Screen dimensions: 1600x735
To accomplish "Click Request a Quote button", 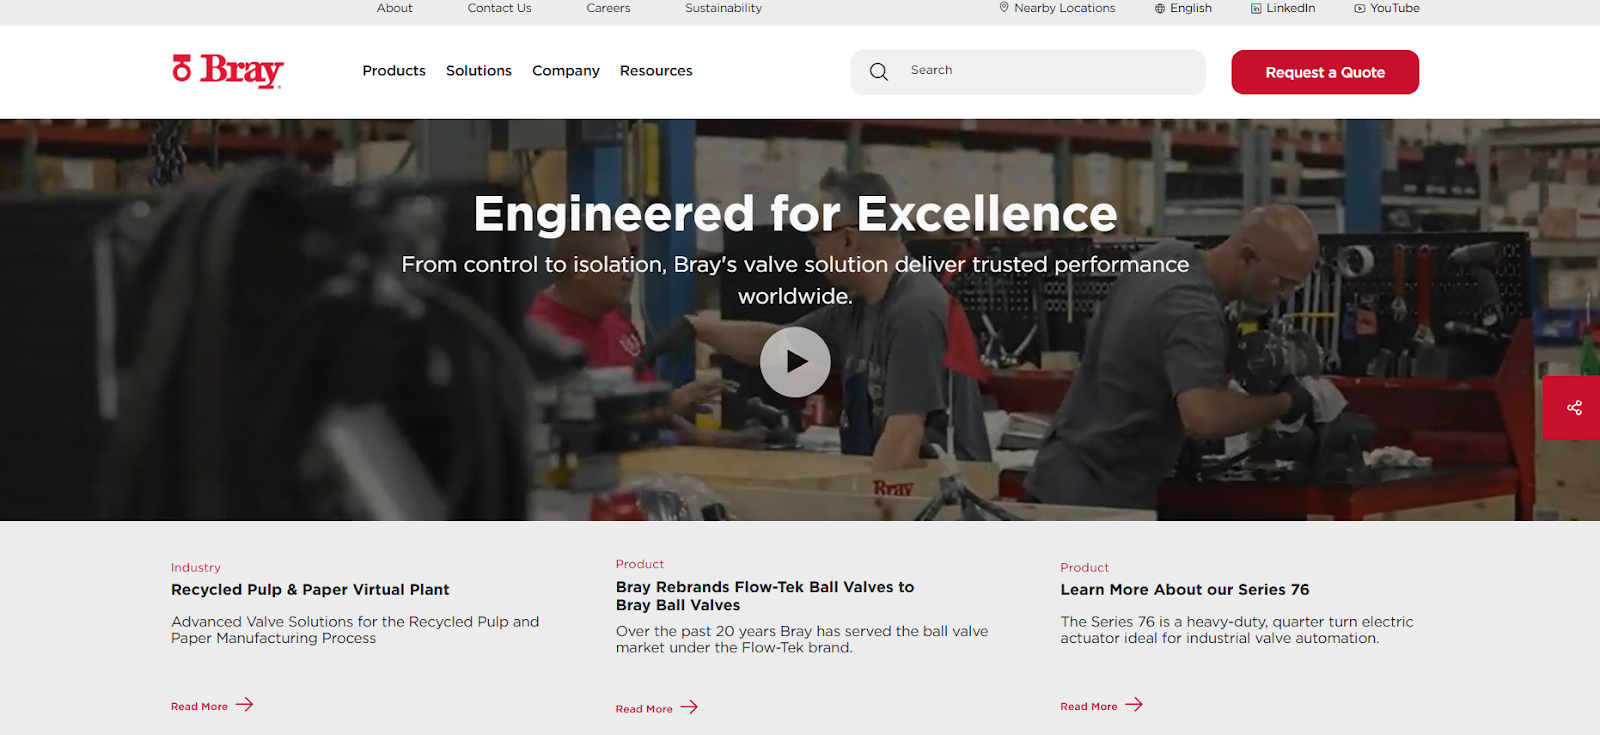I will pos(1325,72).
